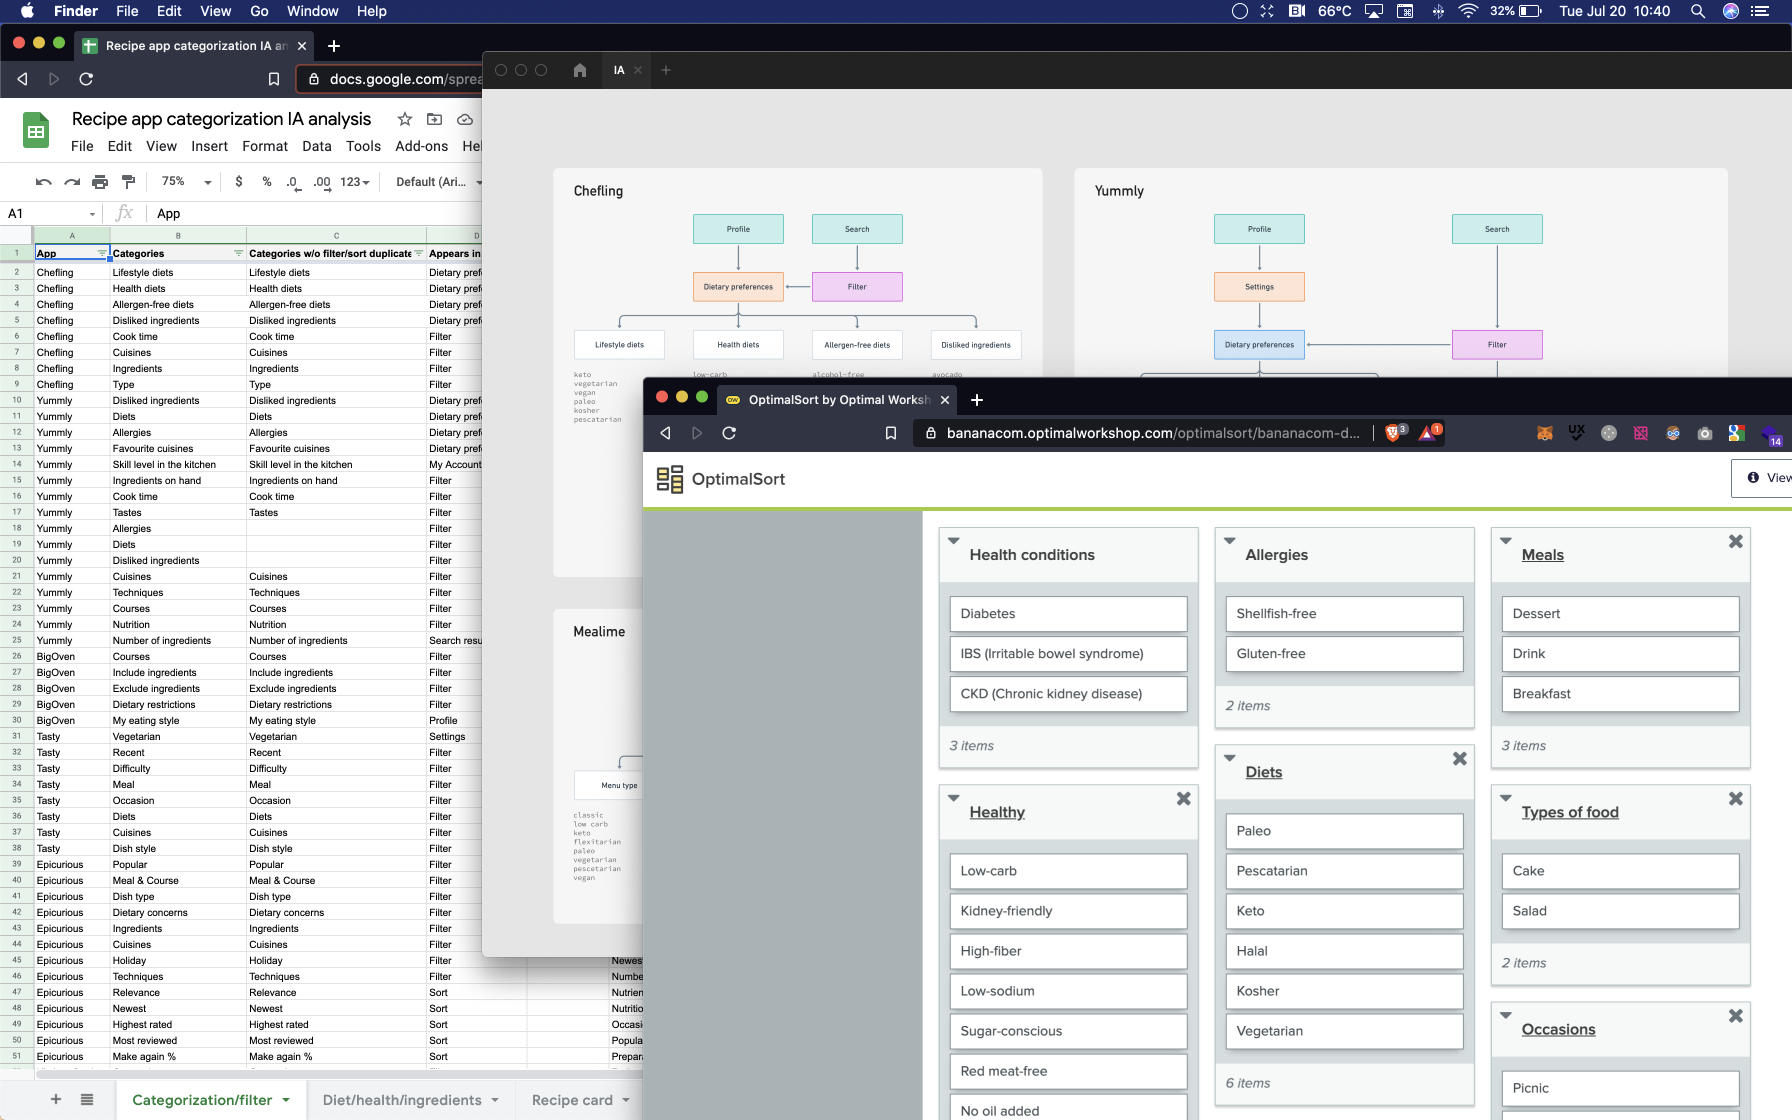Screen dimensions: 1792x1120
Task: Show all sheets list icon
Action: point(87,1099)
